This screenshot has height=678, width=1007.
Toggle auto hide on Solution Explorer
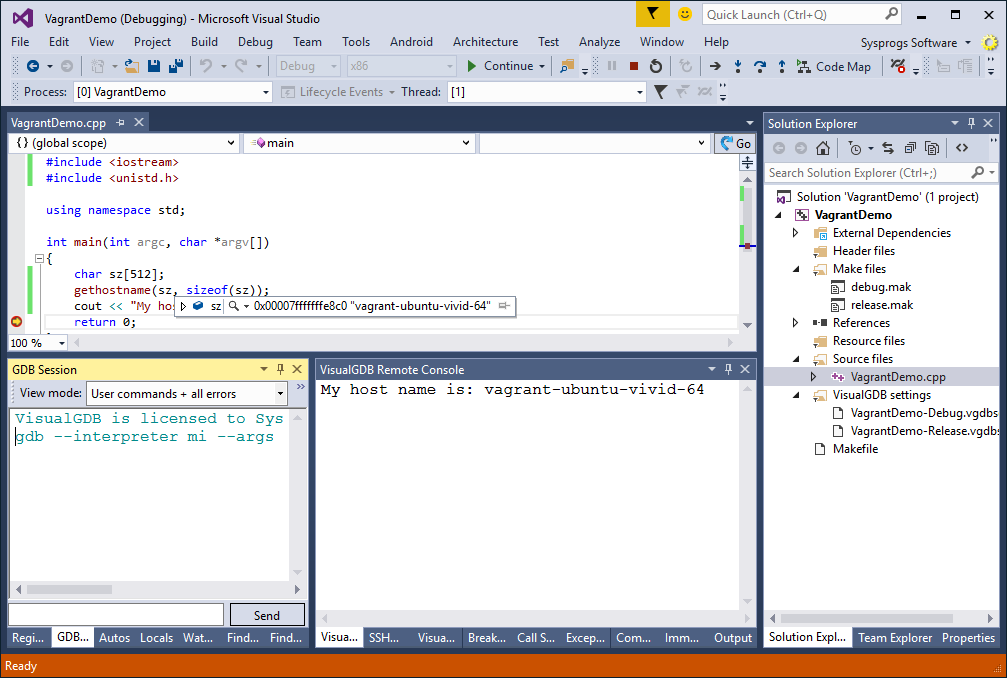point(971,123)
